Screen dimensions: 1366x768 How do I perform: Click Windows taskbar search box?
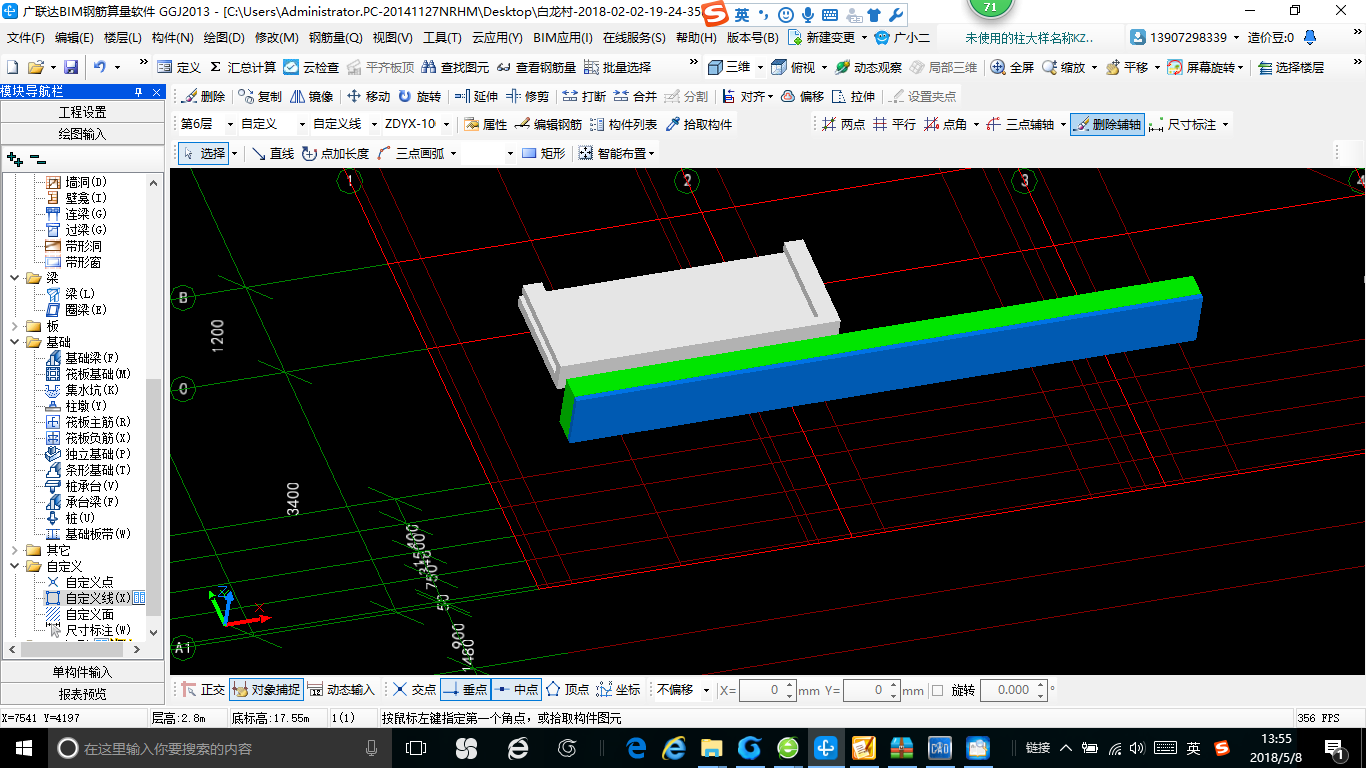pyautogui.click(x=218, y=748)
